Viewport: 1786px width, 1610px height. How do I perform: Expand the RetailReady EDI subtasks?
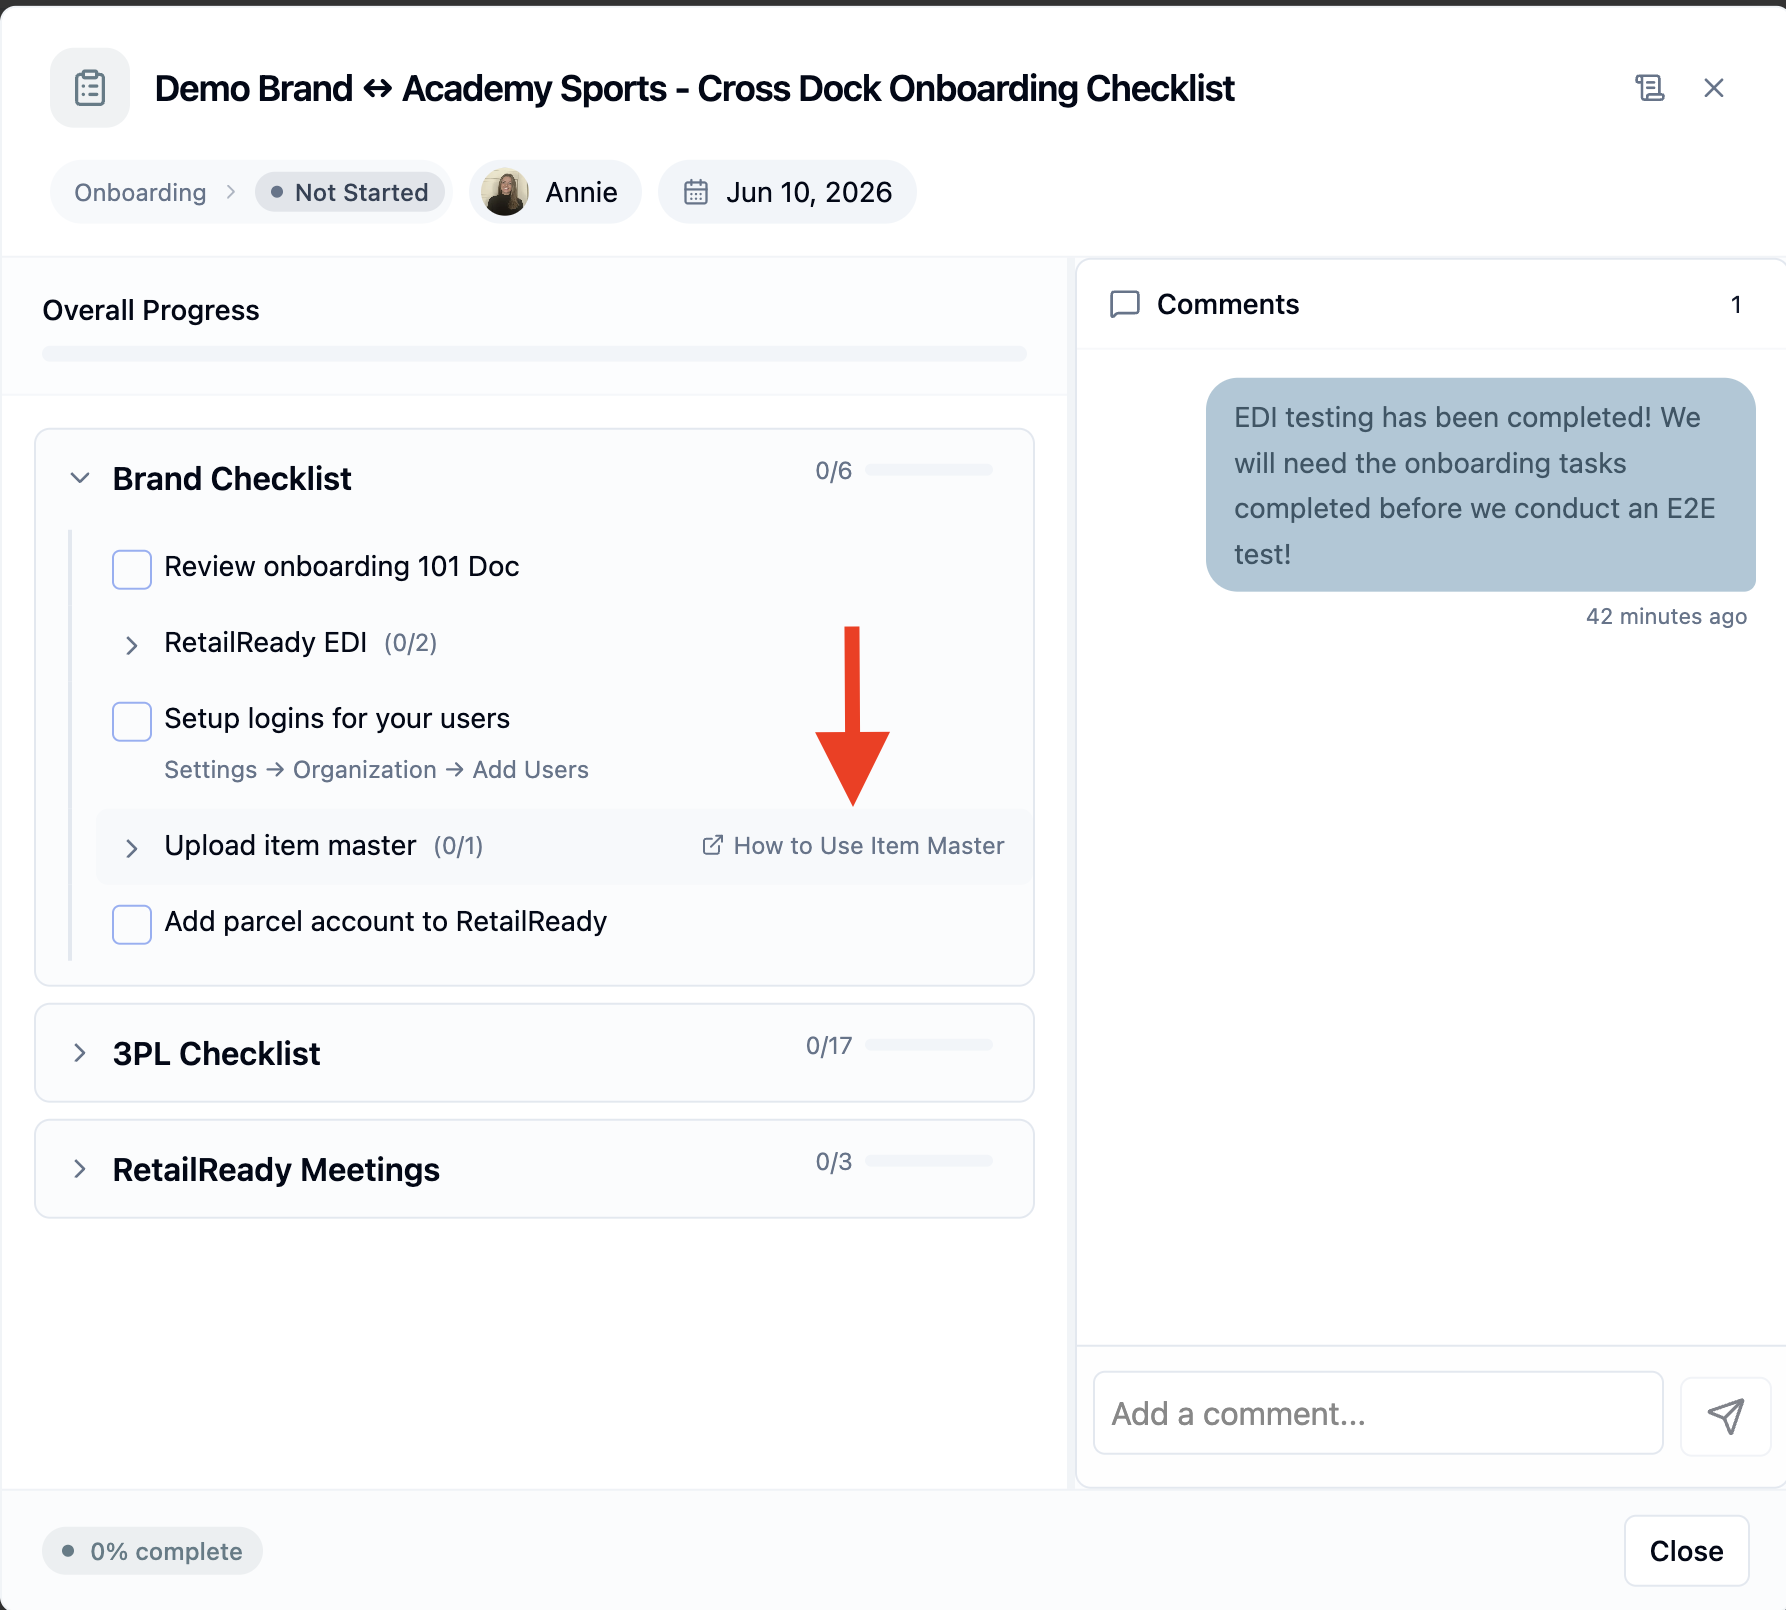click(131, 645)
